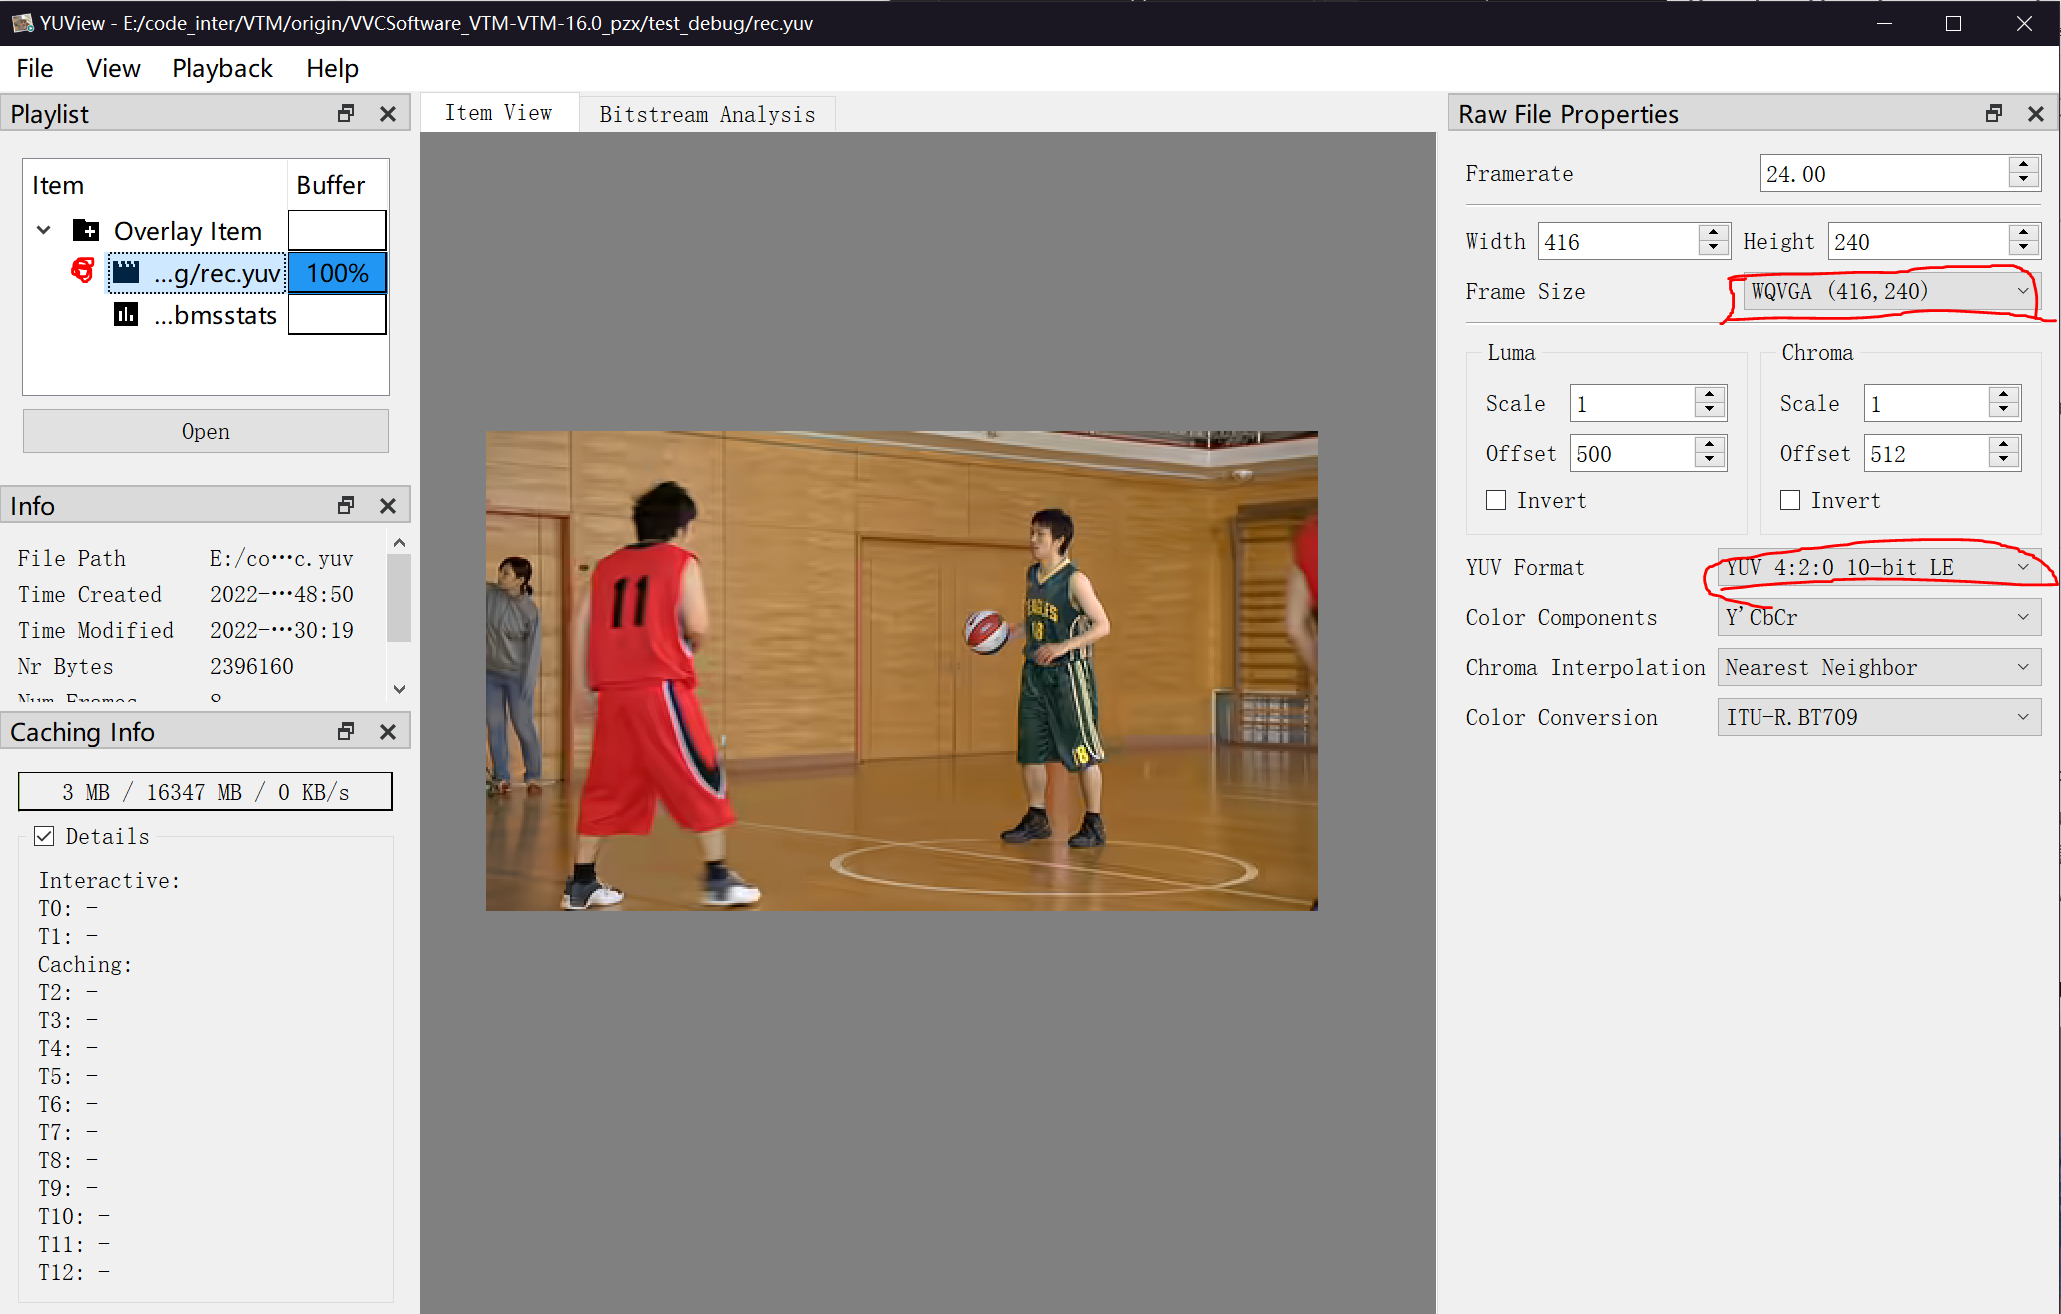
Task: Undock the Info panel
Action: (x=346, y=506)
